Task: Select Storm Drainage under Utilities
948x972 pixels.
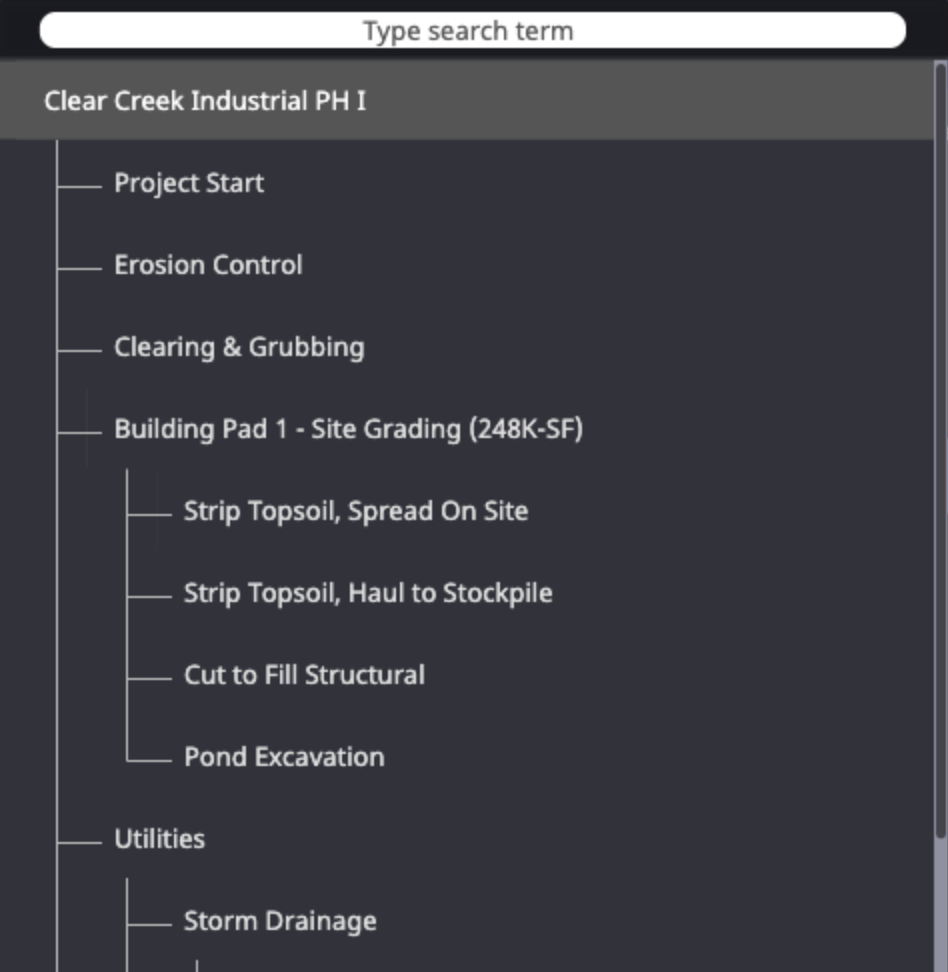Action: coord(280,921)
